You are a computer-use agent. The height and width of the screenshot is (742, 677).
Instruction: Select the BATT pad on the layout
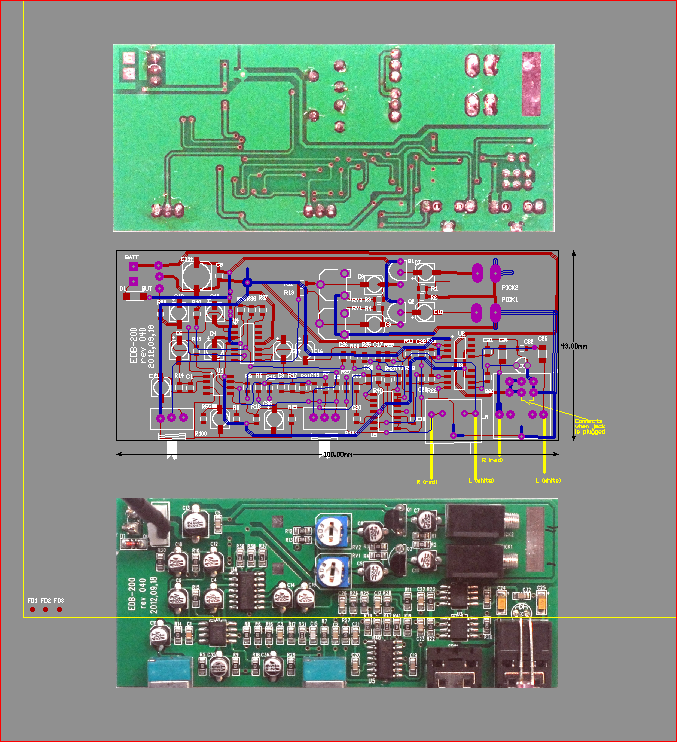132,266
